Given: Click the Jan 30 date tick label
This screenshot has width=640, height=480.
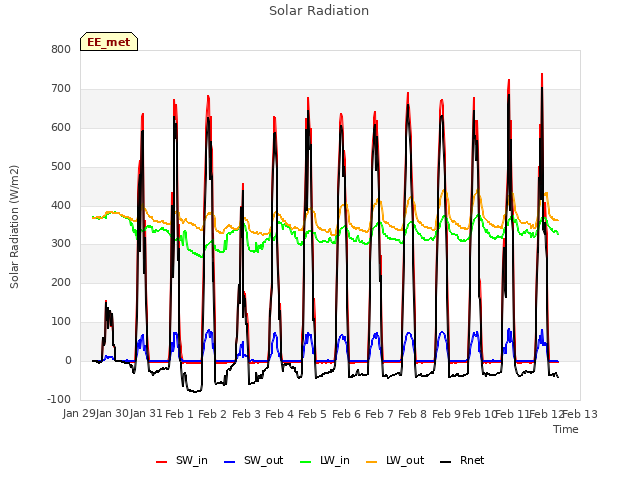Looking at the screenshot, I should coord(112,414).
